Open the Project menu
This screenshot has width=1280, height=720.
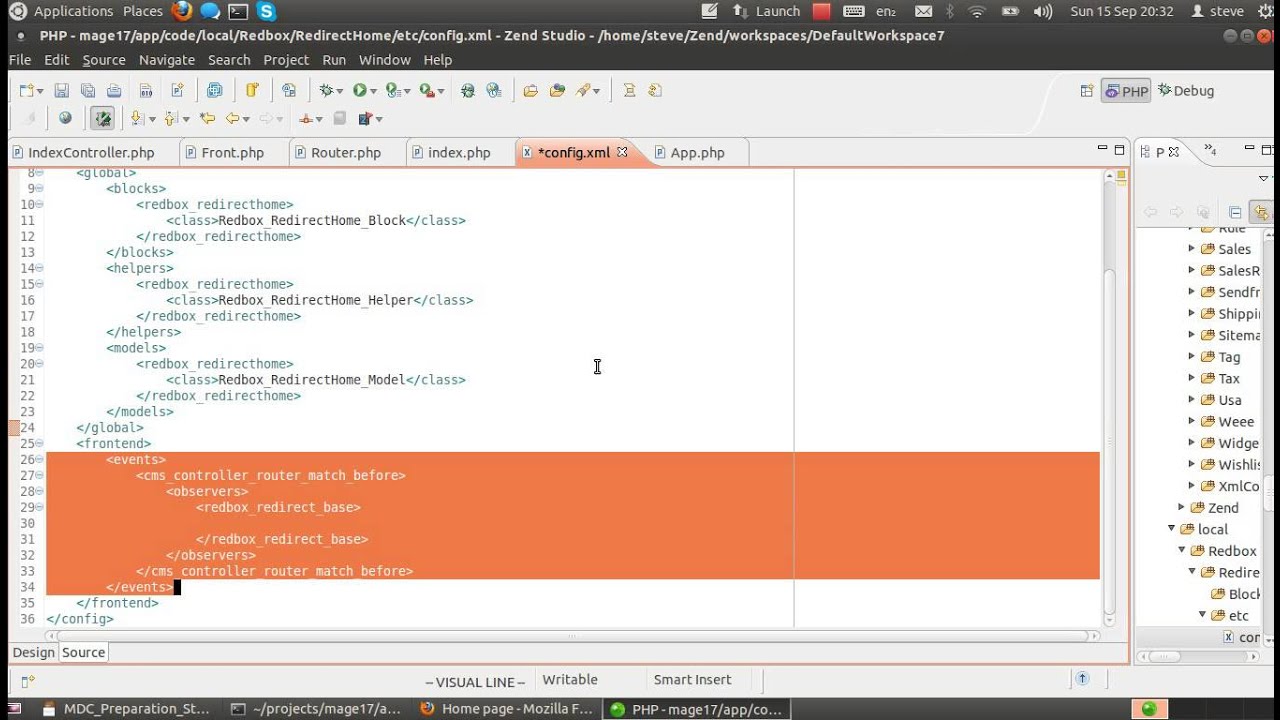coord(286,60)
